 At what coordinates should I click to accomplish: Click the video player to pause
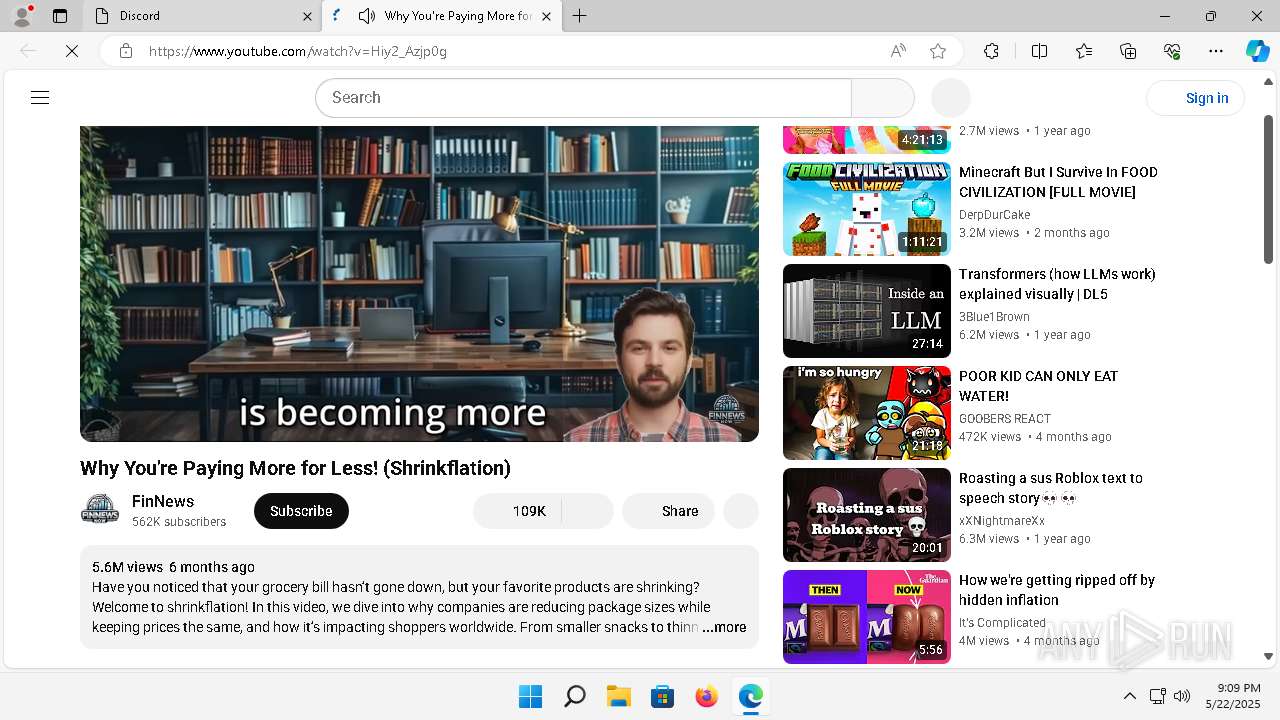pyautogui.click(x=419, y=283)
